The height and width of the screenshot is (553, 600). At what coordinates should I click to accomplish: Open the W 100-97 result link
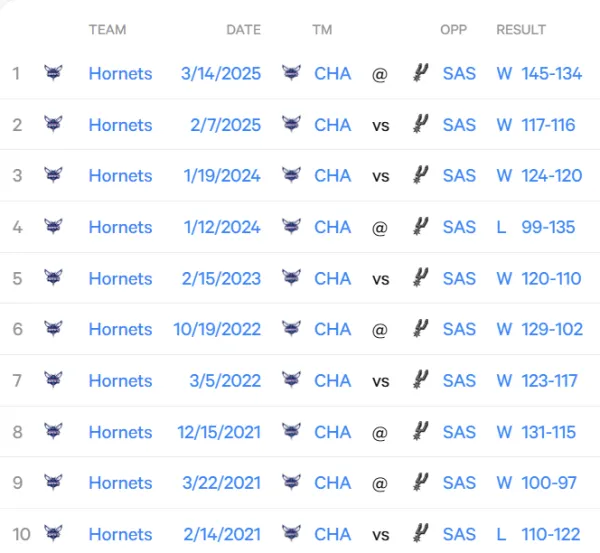[536, 483]
